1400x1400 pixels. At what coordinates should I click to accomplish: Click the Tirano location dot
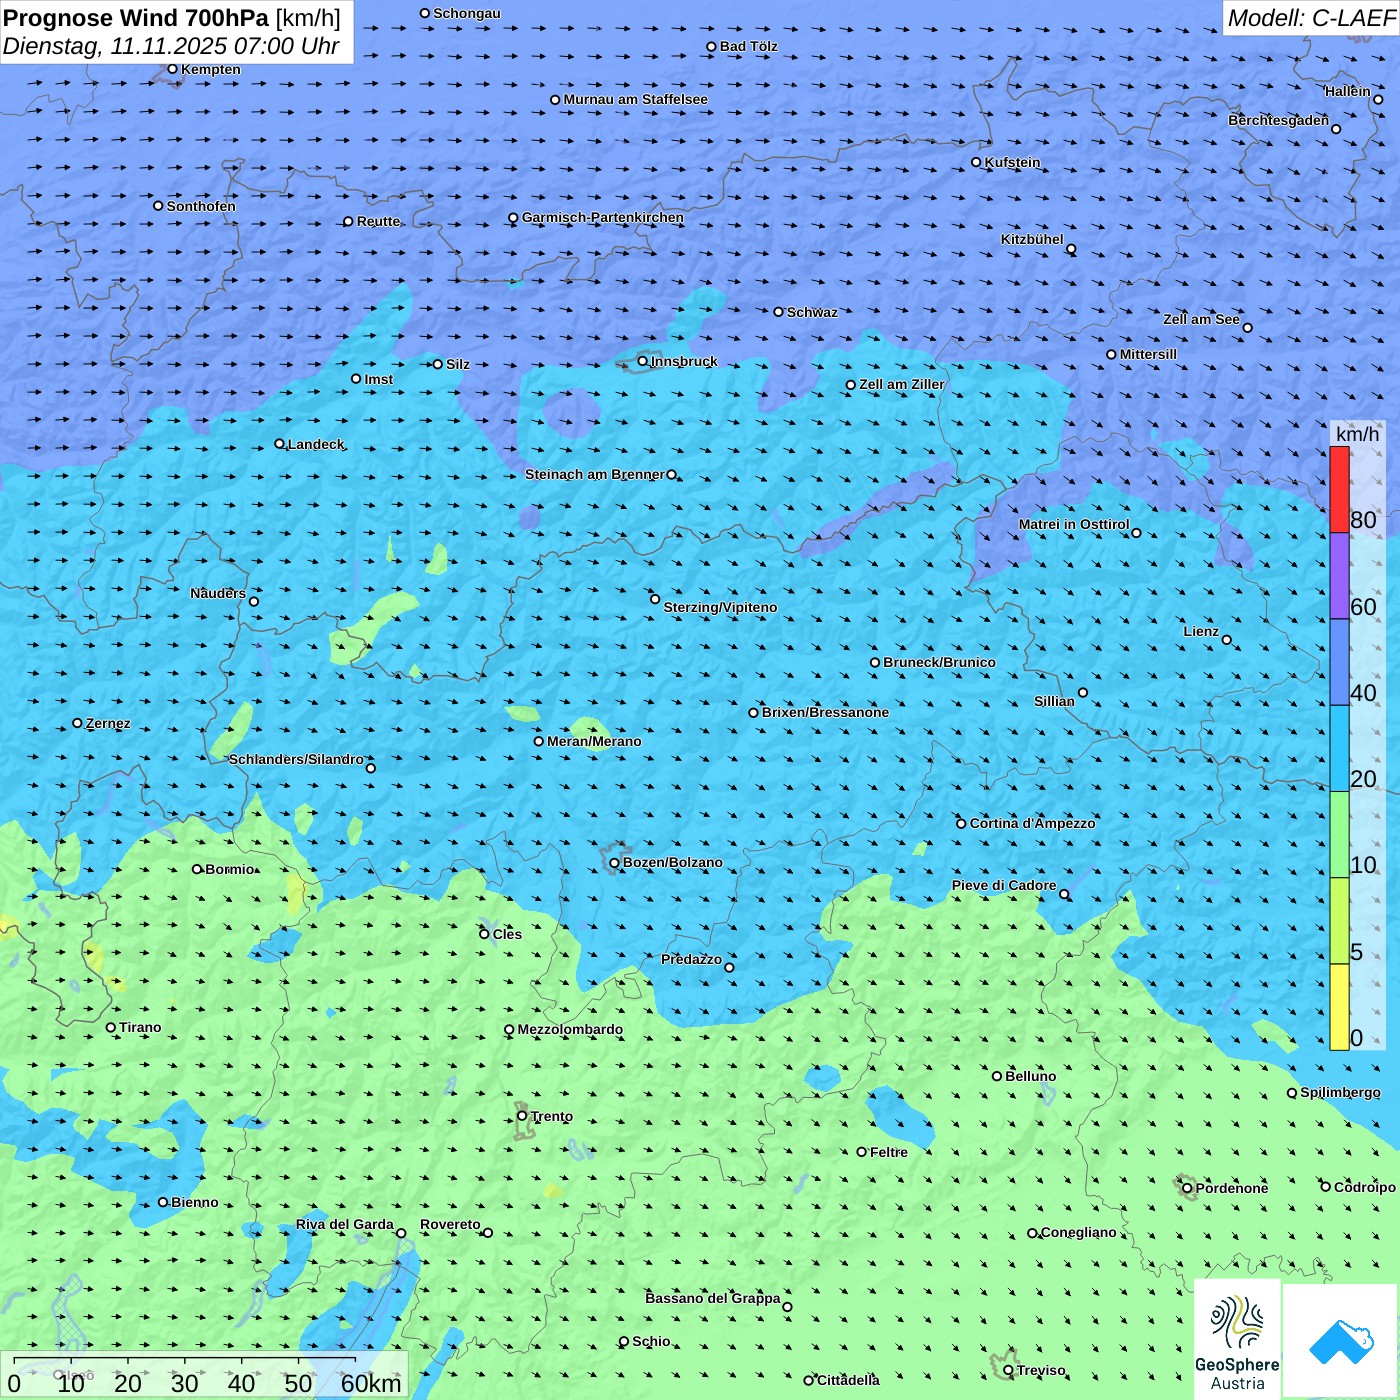click(x=111, y=1027)
